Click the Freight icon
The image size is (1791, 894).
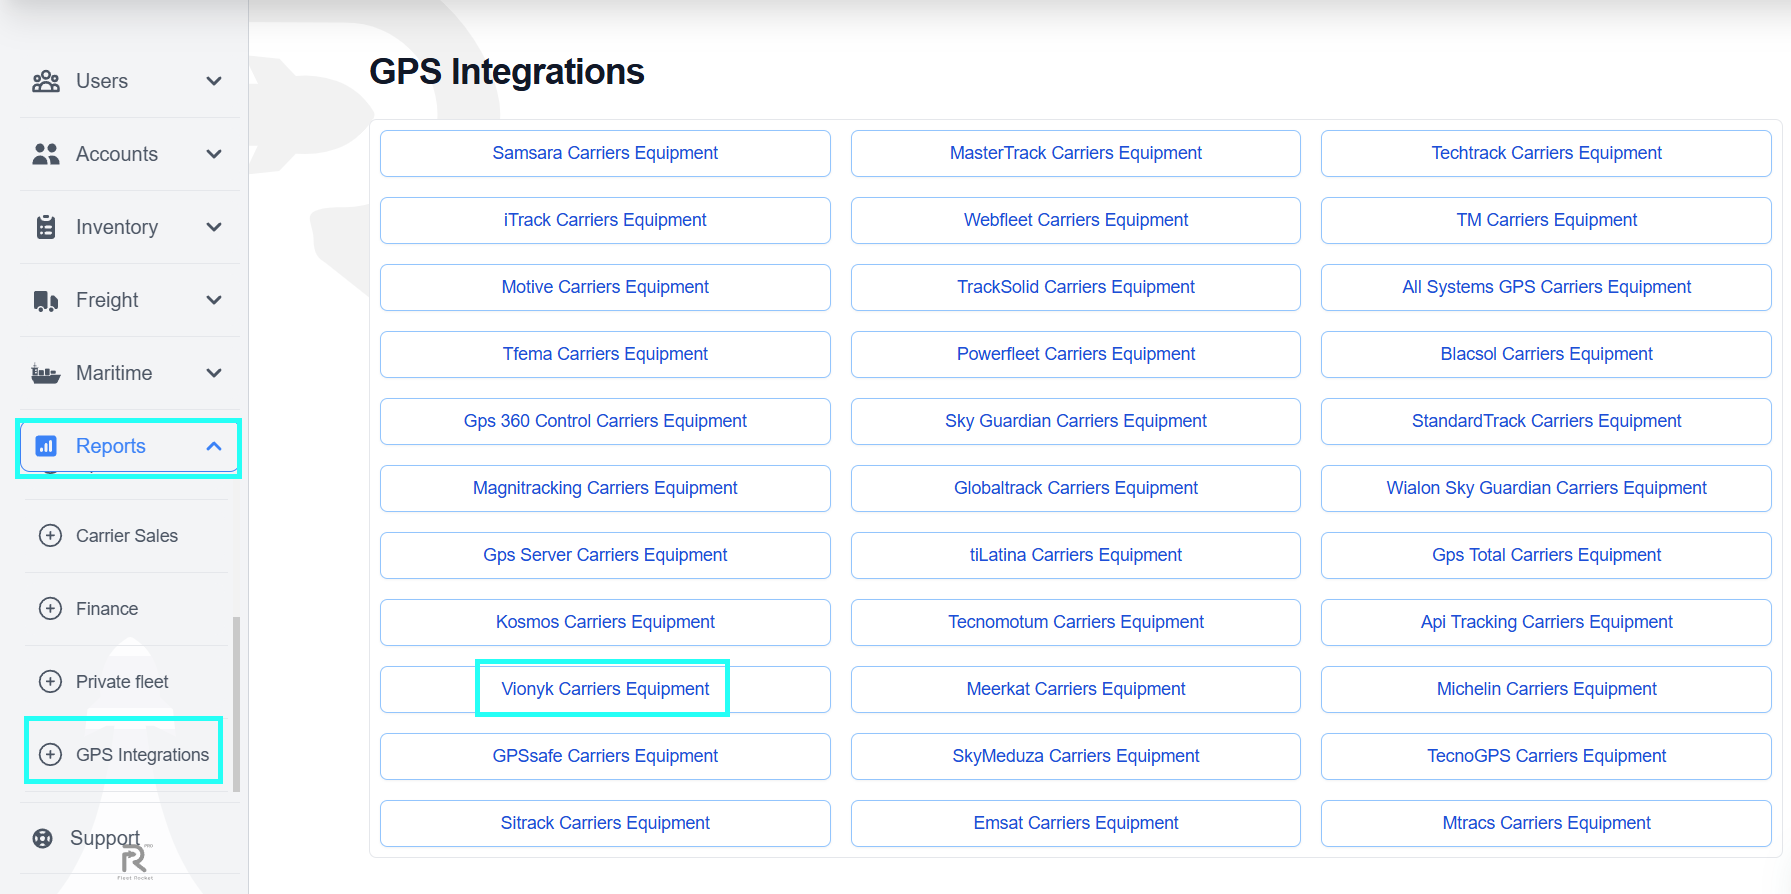46,300
